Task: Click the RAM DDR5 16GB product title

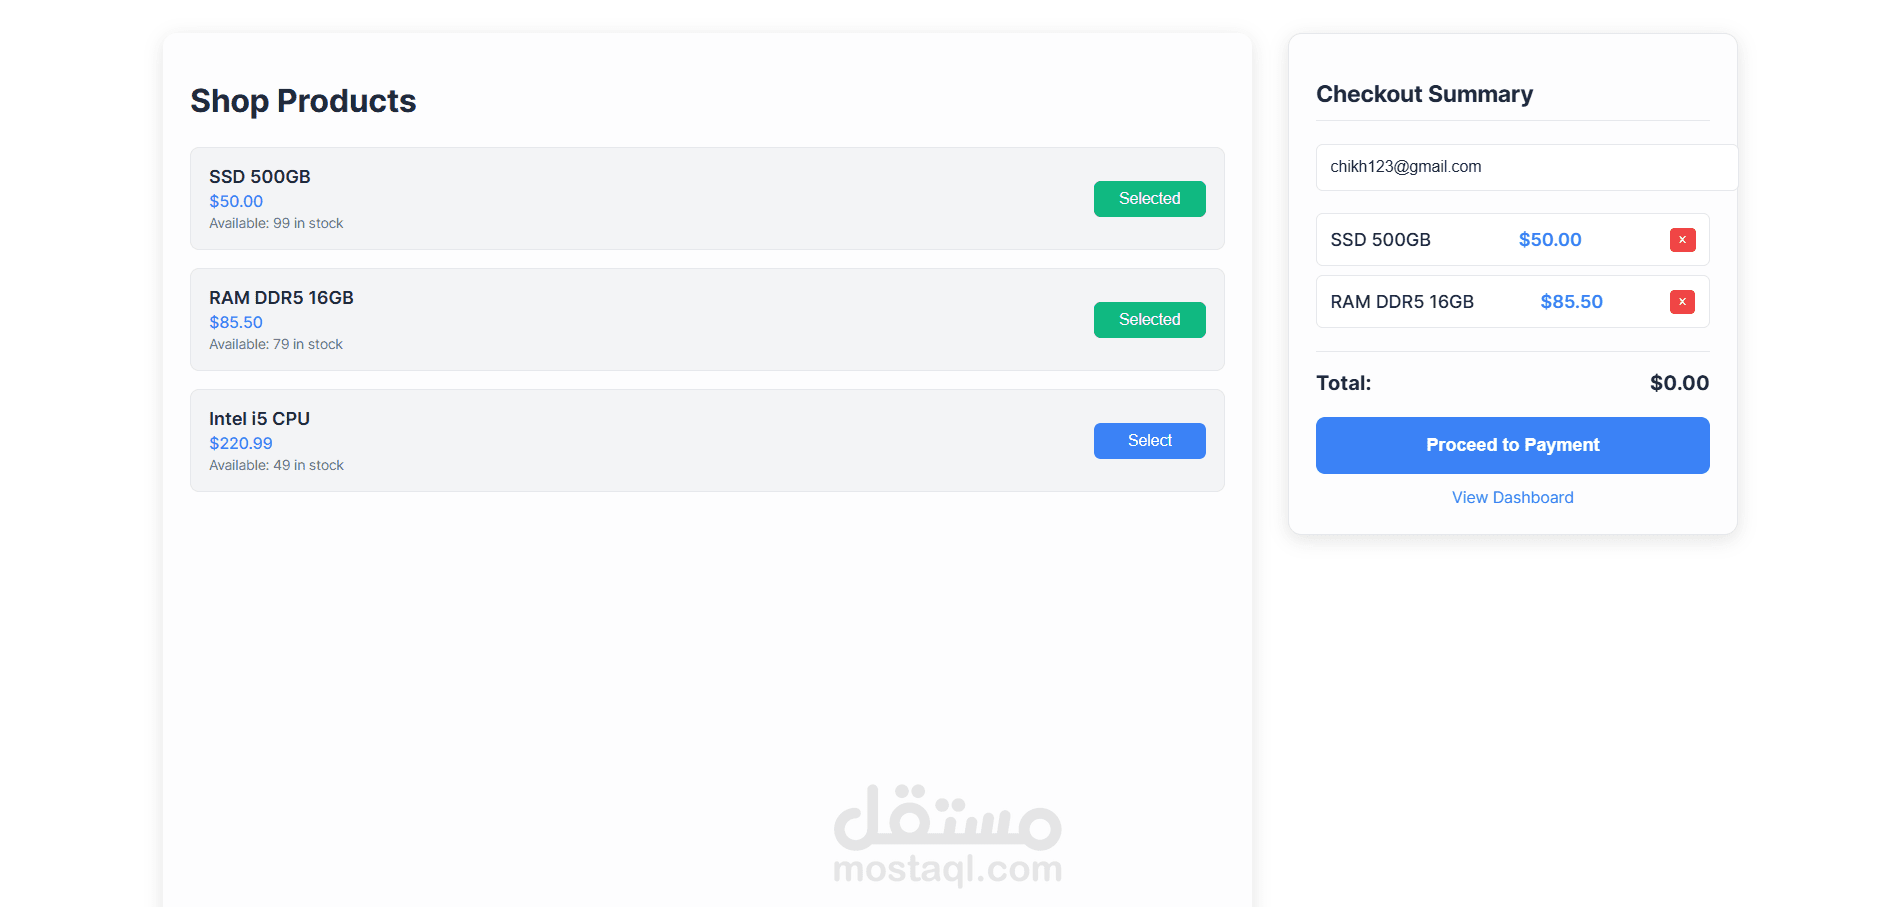Action: pyautogui.click(x=281, y=298)
